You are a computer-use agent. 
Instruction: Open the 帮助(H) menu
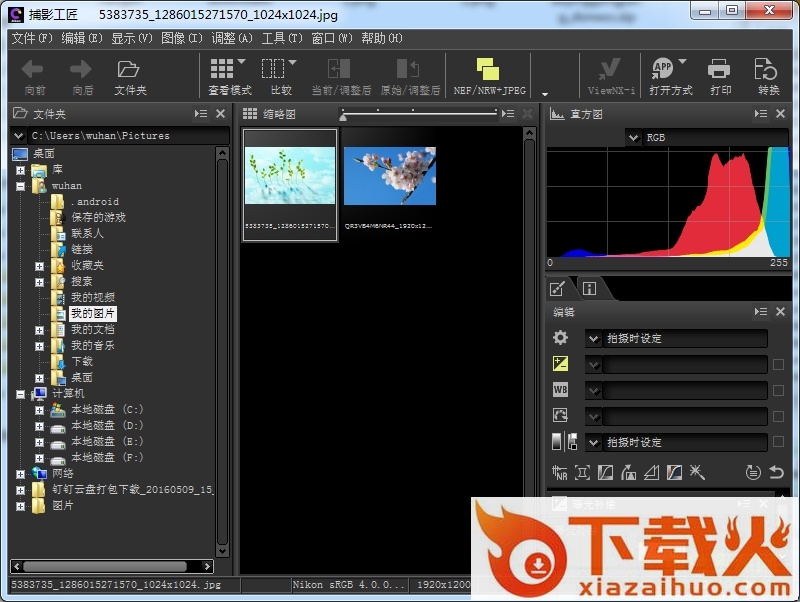coord(382,38)
